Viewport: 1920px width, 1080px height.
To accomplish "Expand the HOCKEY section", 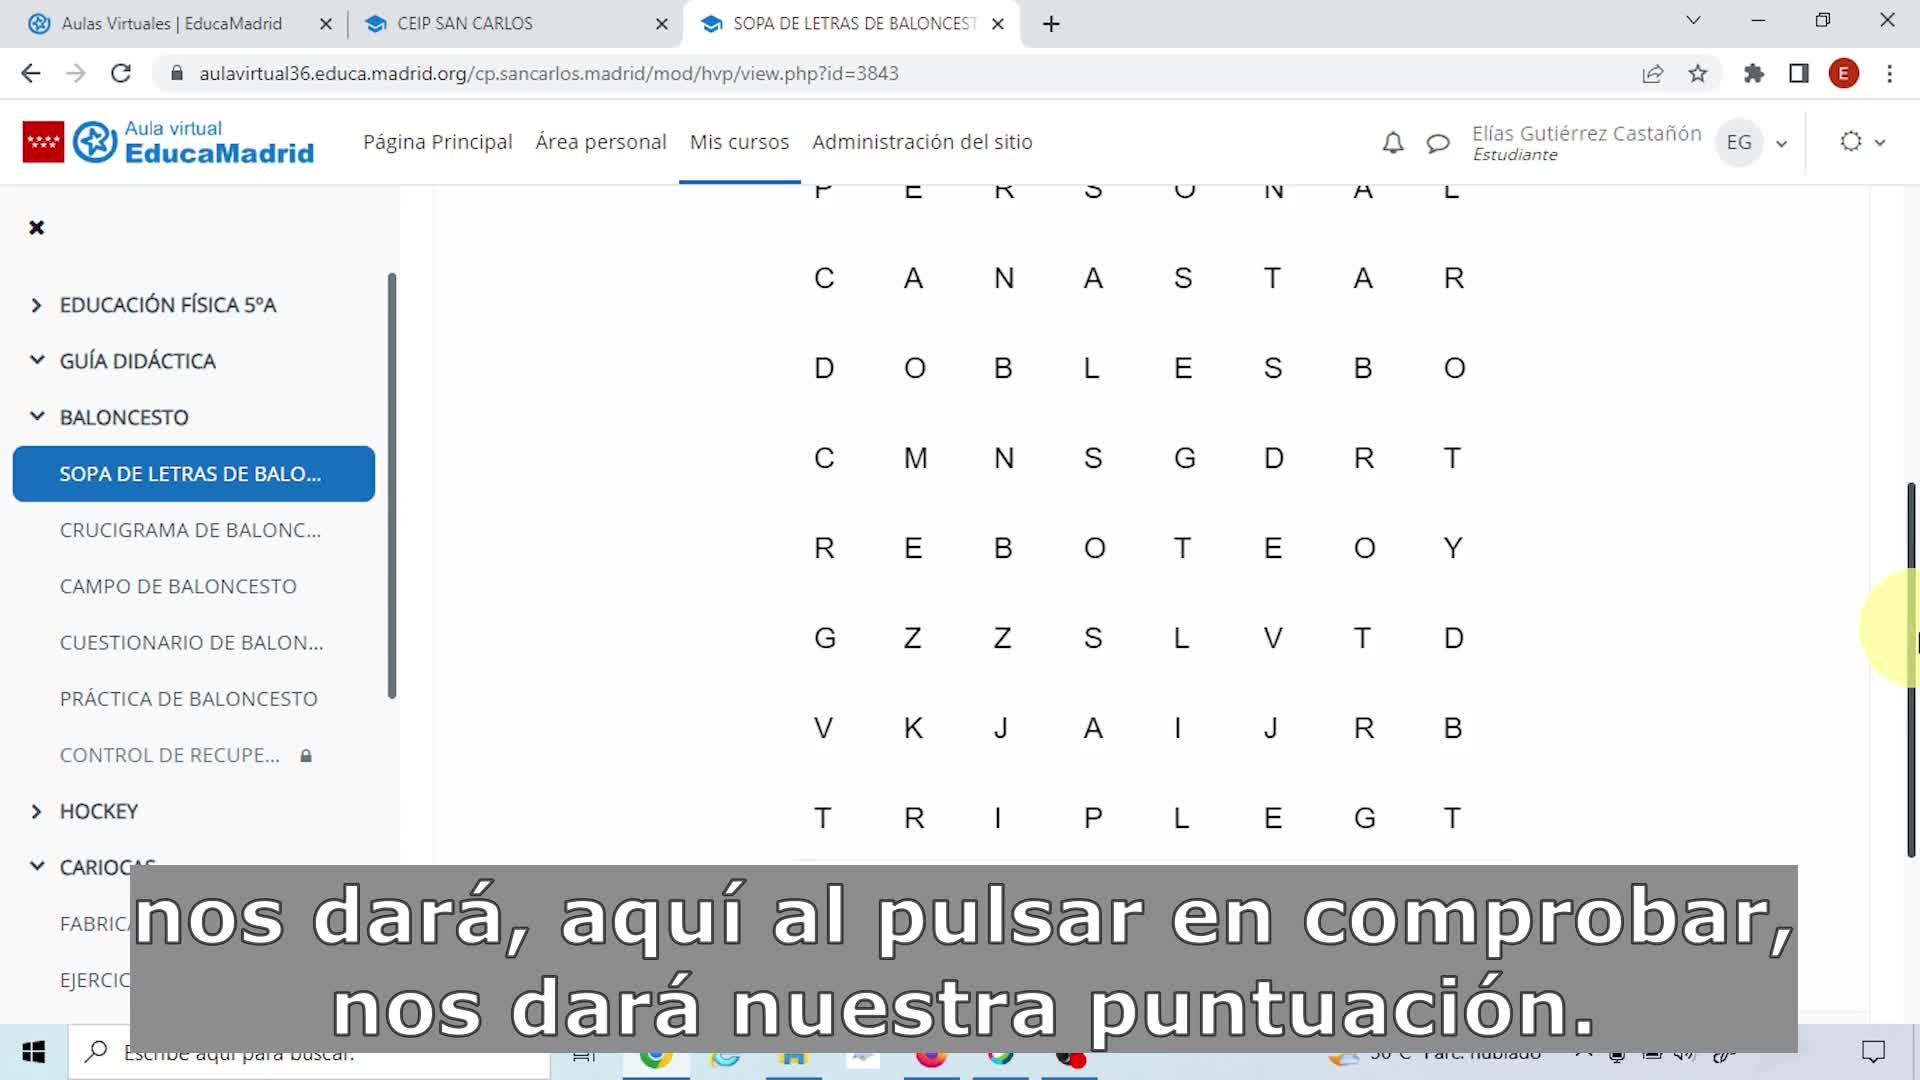I will (37, 811).
